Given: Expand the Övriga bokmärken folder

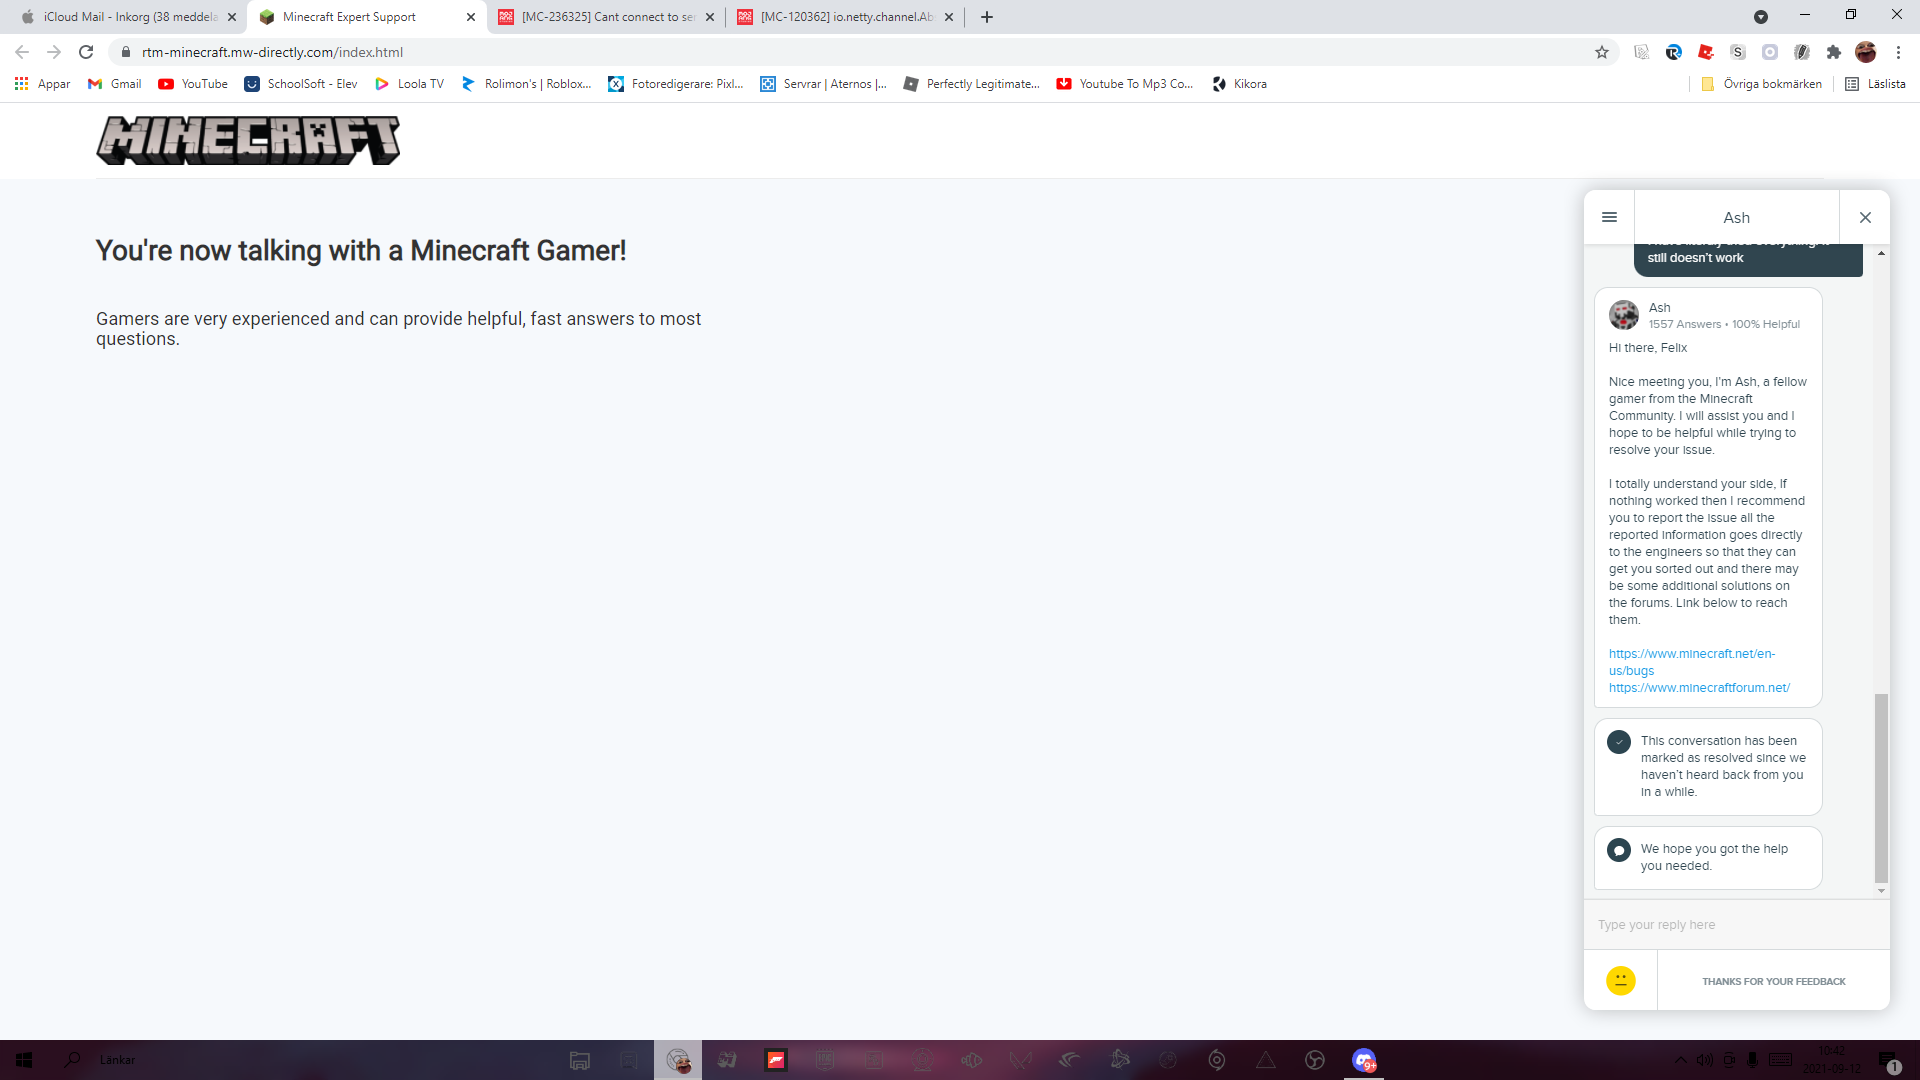Looking at the screenshot, I should point(1762,84).
